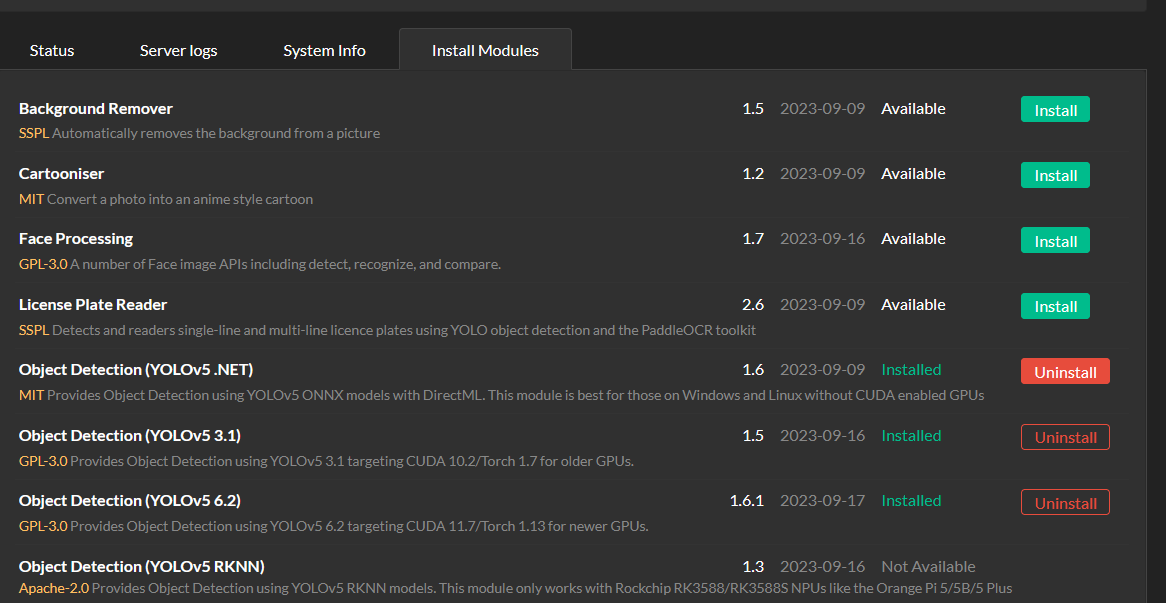Click the removes the background description
1166x603 pixels.
[x=216, y=134]
